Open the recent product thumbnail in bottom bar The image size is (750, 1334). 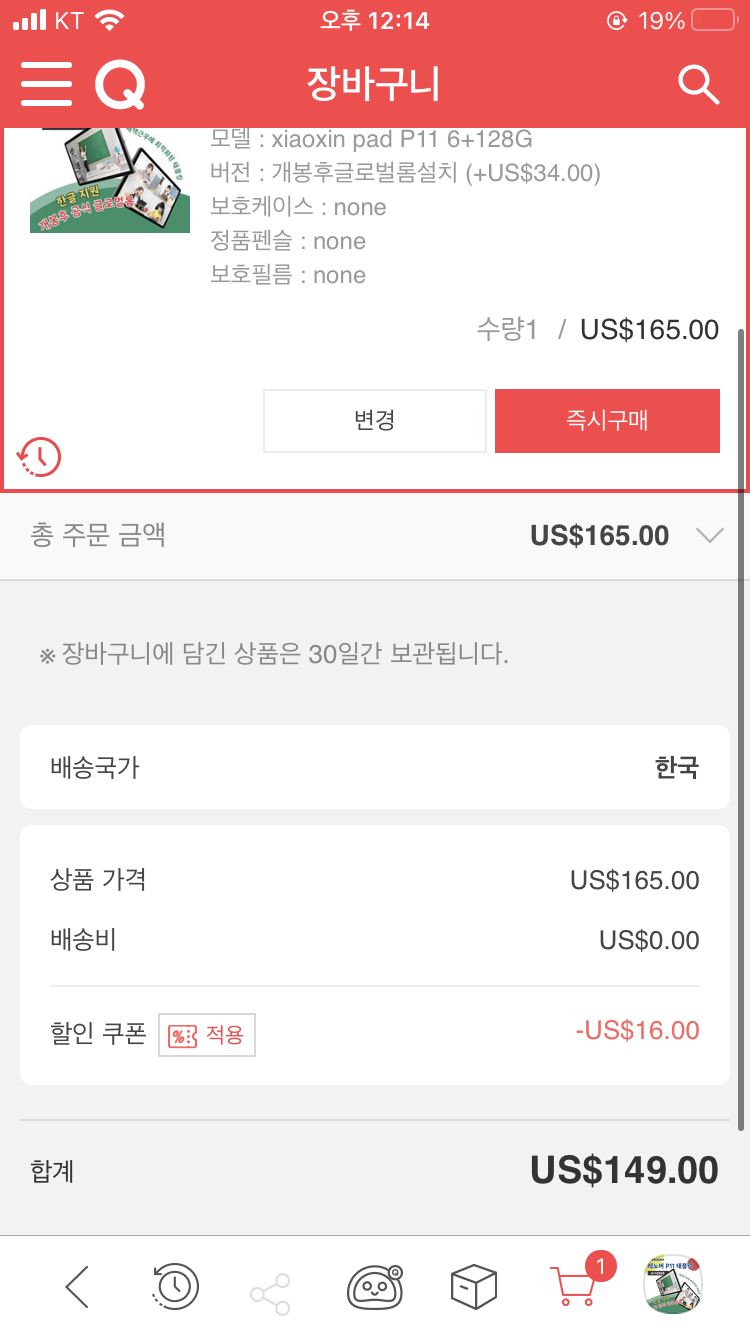click(673, 1284)
